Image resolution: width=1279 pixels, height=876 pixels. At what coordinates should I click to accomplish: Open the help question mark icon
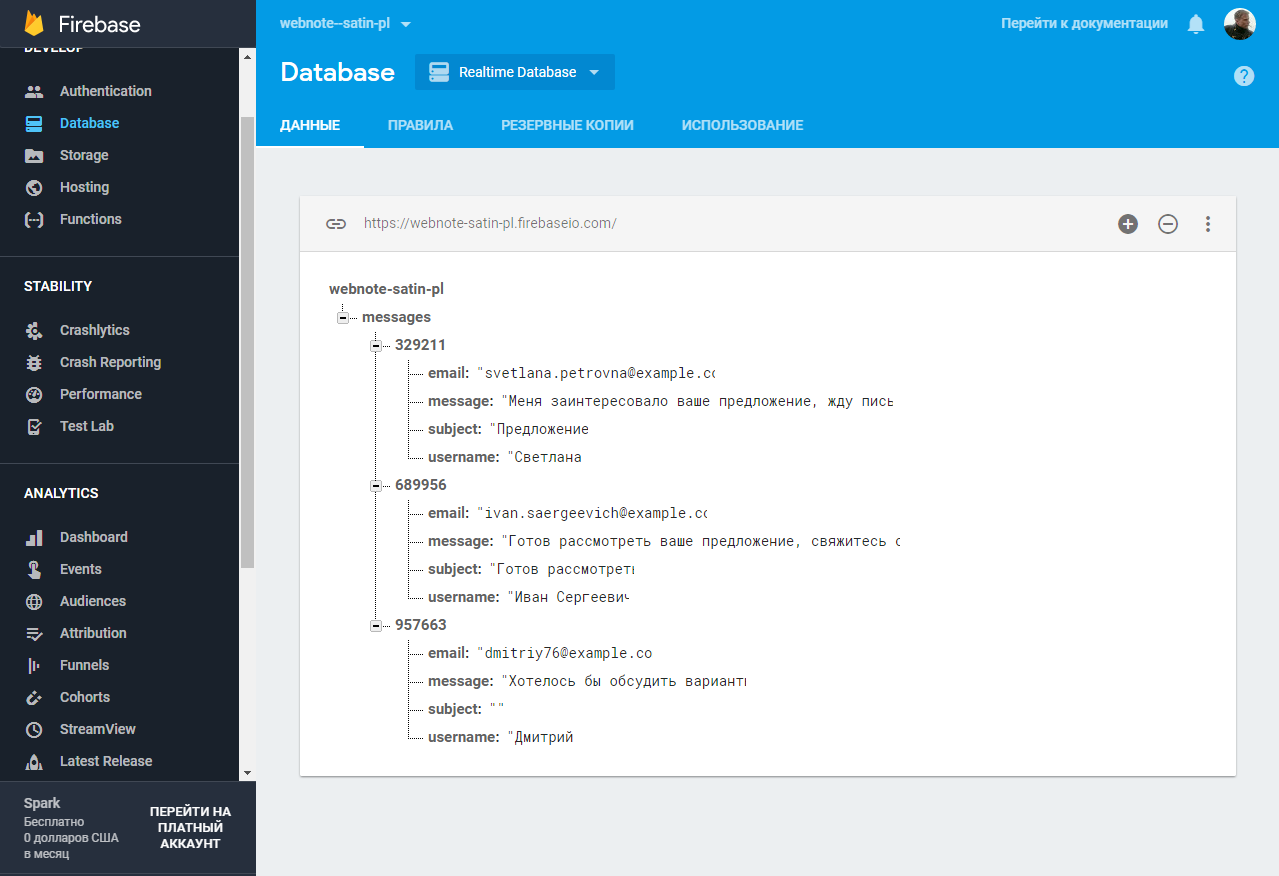[x=1243, y=76]
